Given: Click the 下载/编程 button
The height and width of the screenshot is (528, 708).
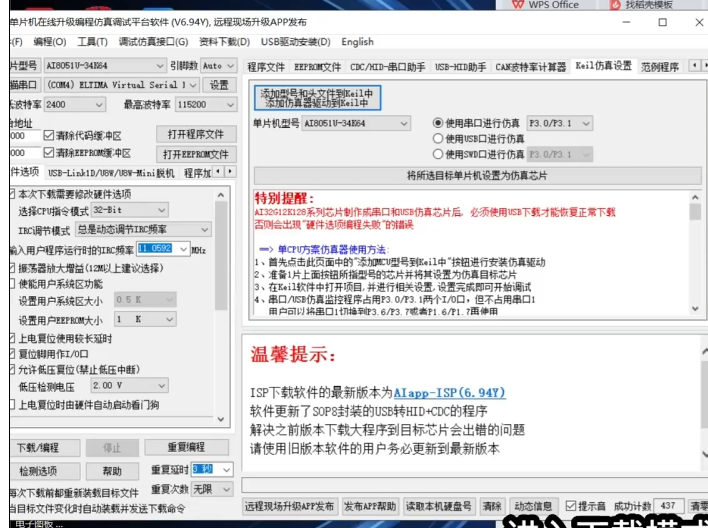Looking at the screenshot, I should click(x=45, y=448).
